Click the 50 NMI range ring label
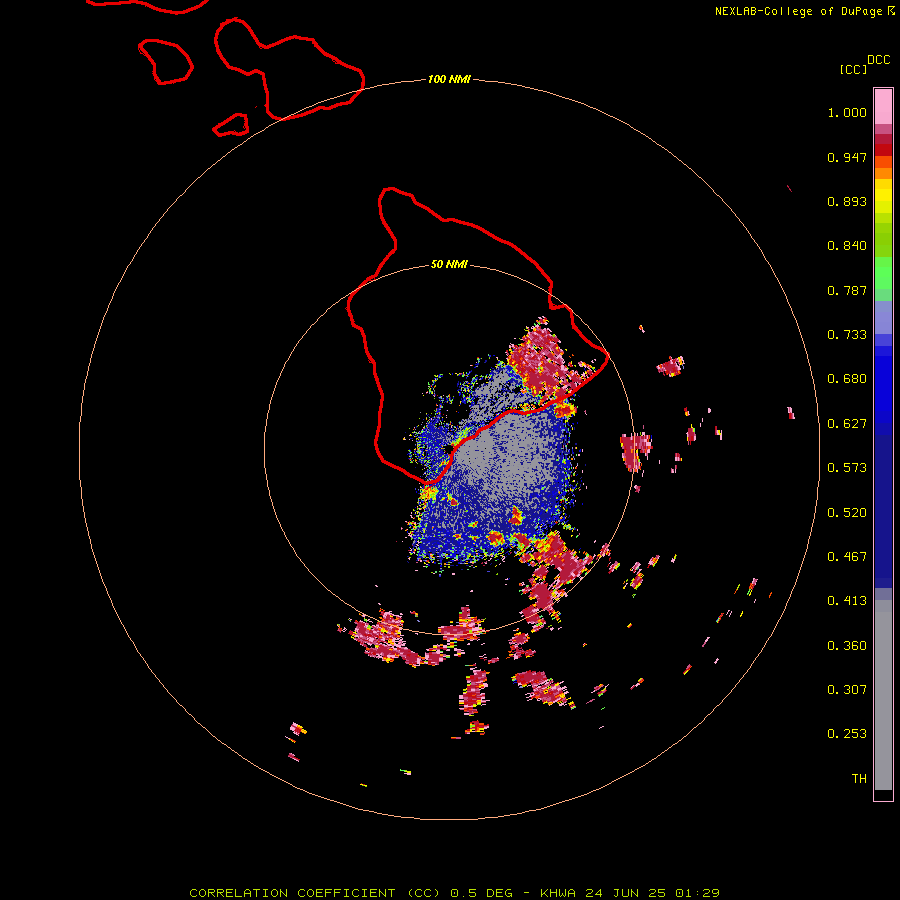The width and height of the screenshot is (900, 900). click(x=449, y=265)
